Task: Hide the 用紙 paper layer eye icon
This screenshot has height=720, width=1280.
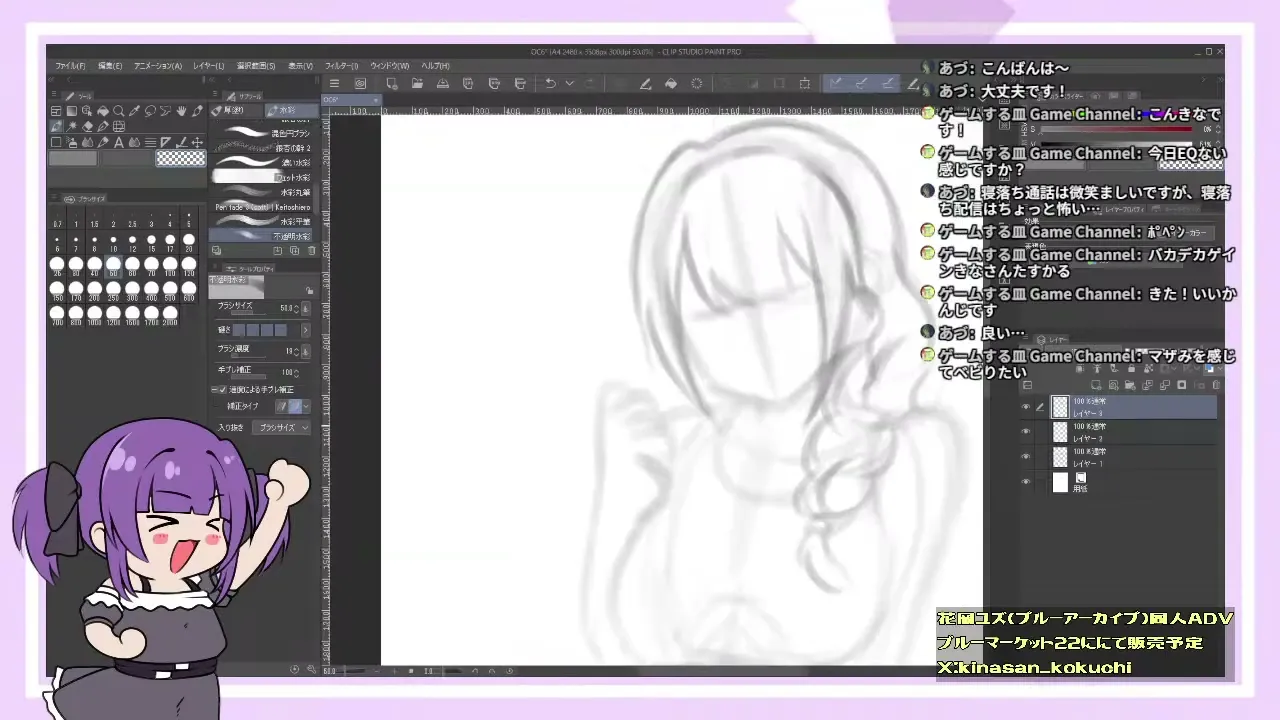Action: point(1025,481)
